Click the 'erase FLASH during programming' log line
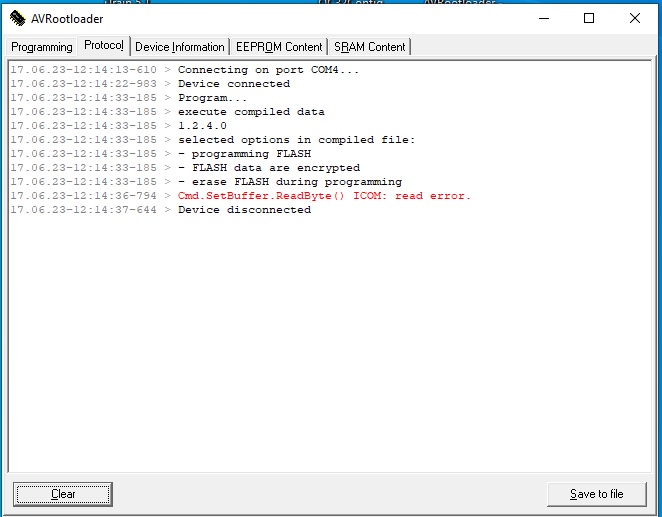 coord(290,182)
